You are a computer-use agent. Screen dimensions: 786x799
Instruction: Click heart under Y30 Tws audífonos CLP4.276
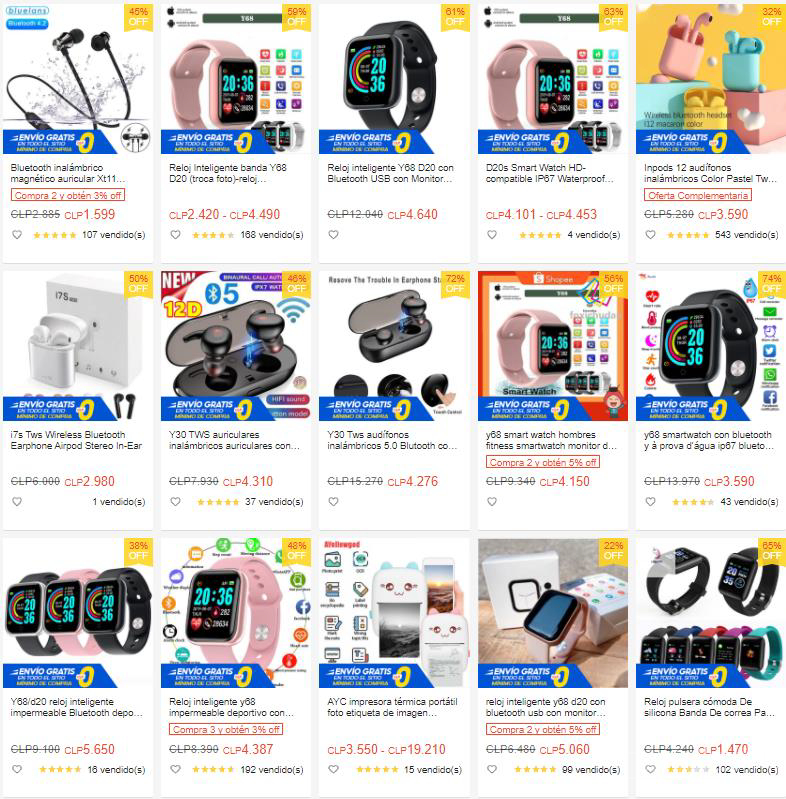pos(333,501)
